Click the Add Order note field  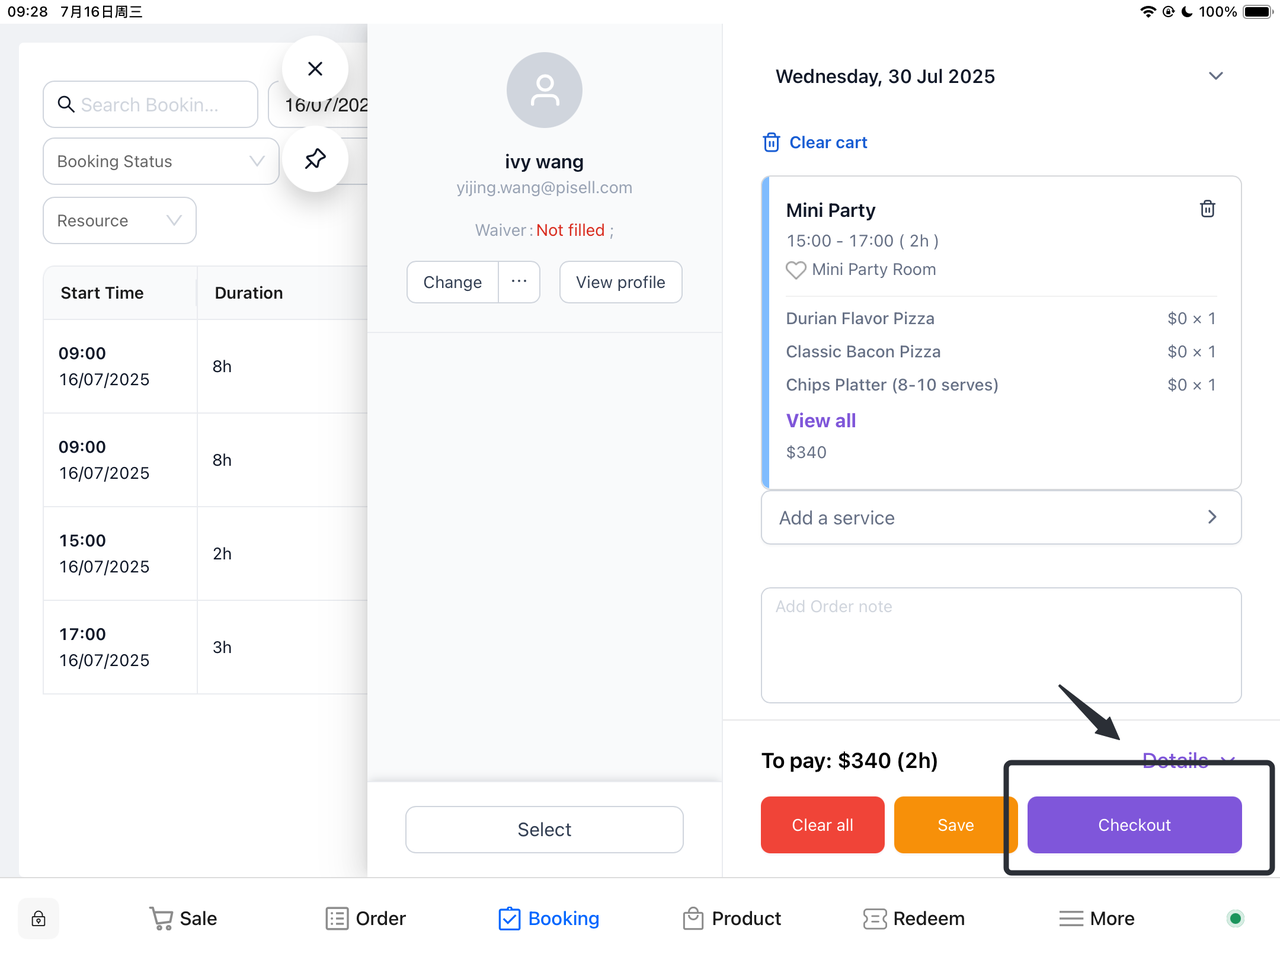tap(1000, 645)
